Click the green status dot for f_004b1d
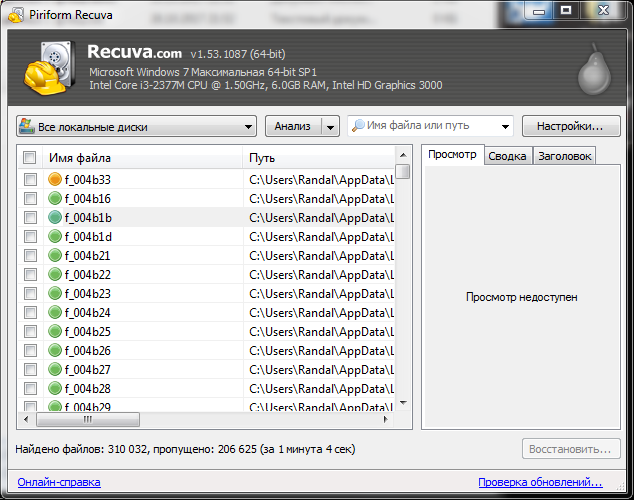This screenshot has width=634, height=500. pos(55,236)
